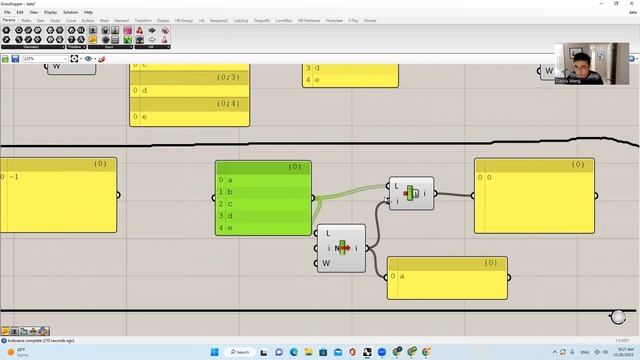Select the black arrow icon in Util group
Image resolution: width=640 pixels, height=360 pixels.
[152, 30]
